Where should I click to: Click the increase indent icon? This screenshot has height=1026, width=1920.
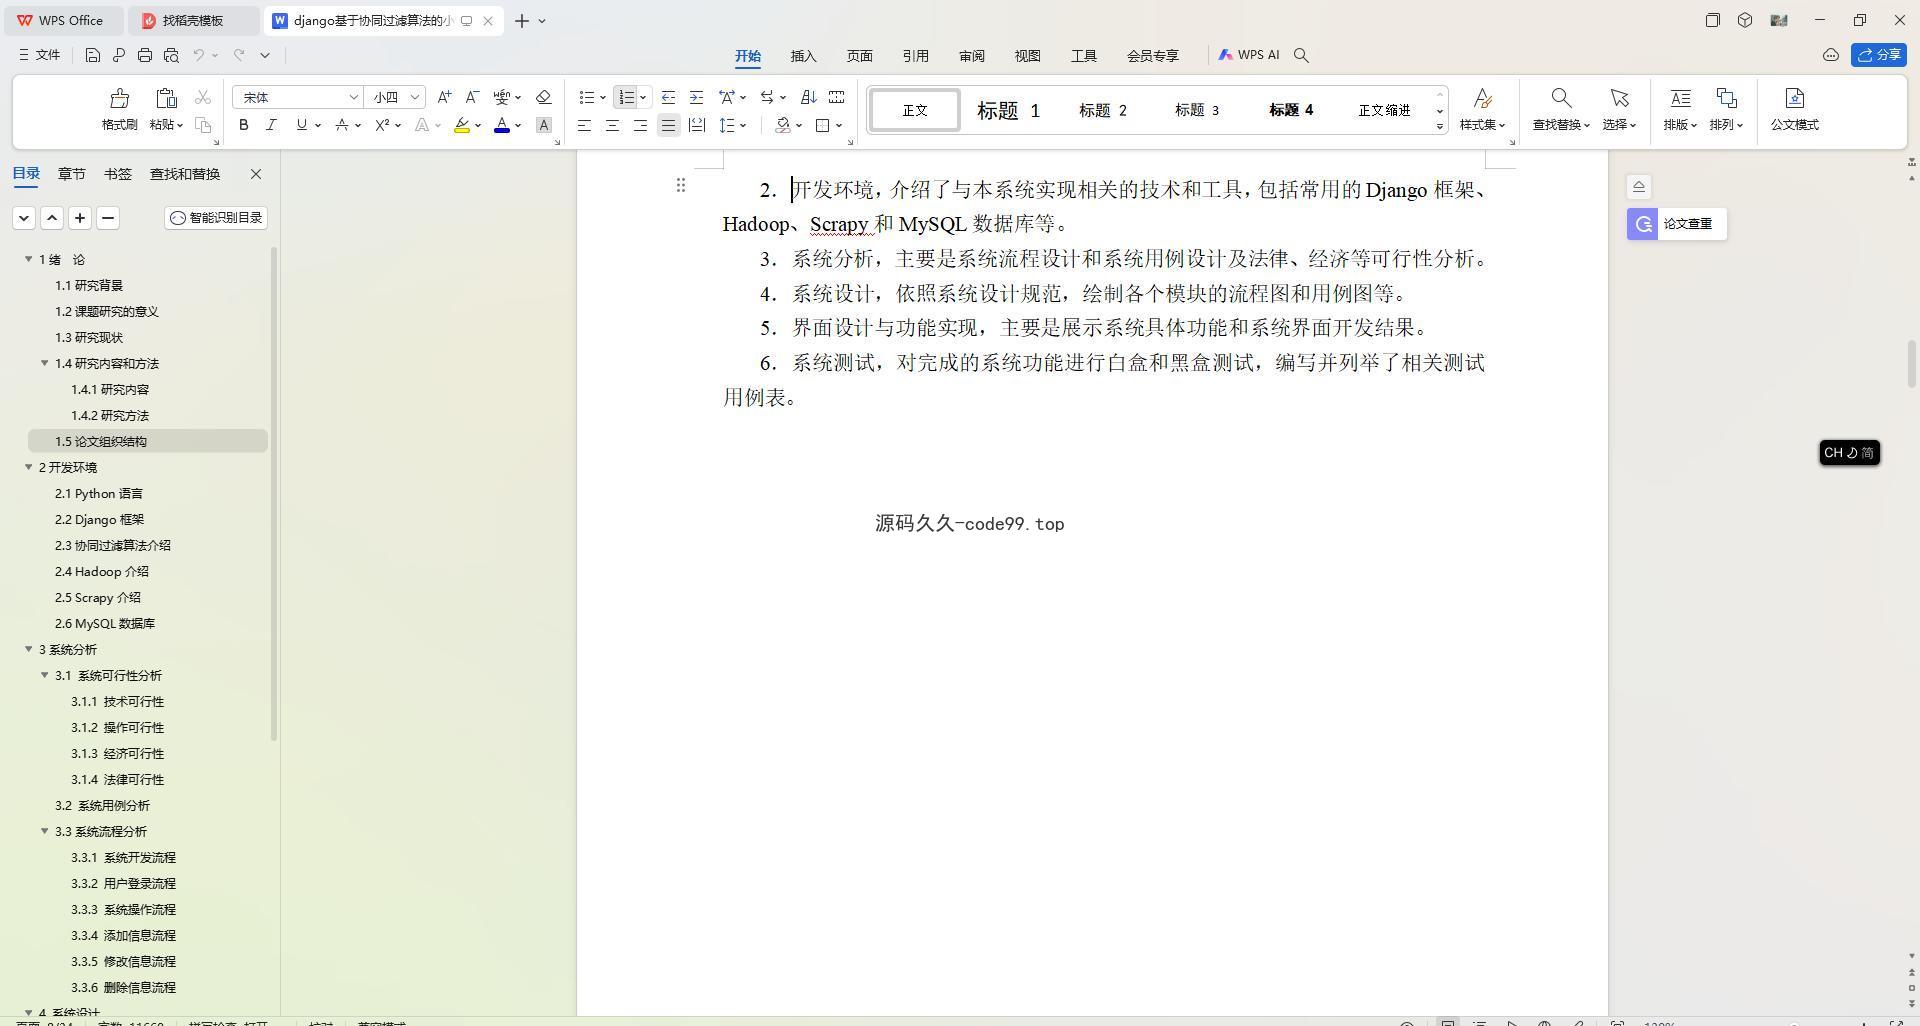(x=696, y=97)
